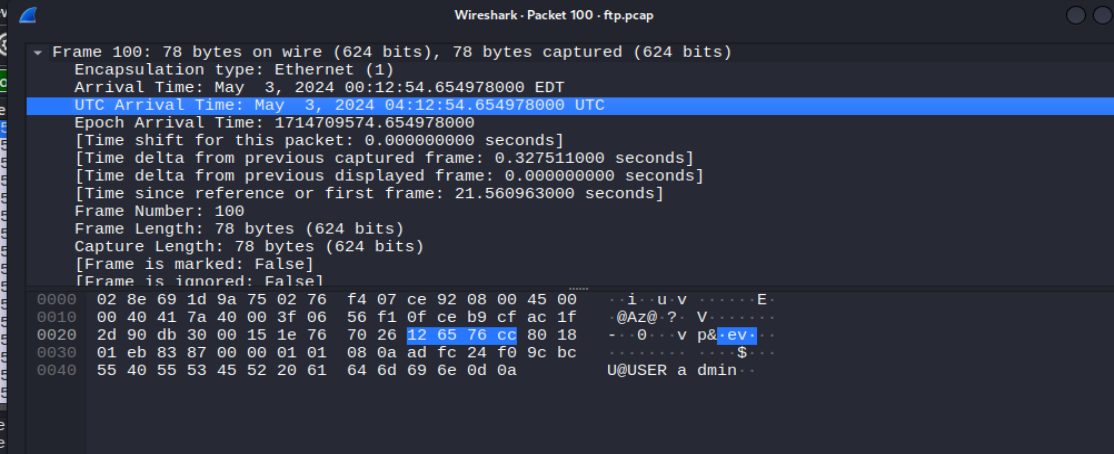
Task: Click hex offset 0040 in bytes pane
Action: (56, 370)
